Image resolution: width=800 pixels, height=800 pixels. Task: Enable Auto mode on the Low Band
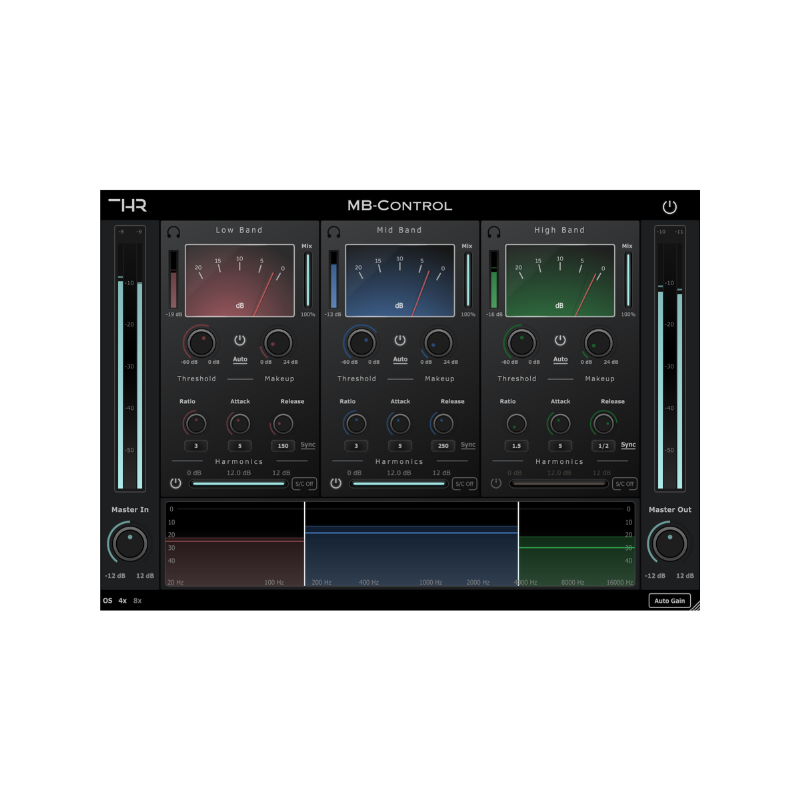[x=240, y=357]
